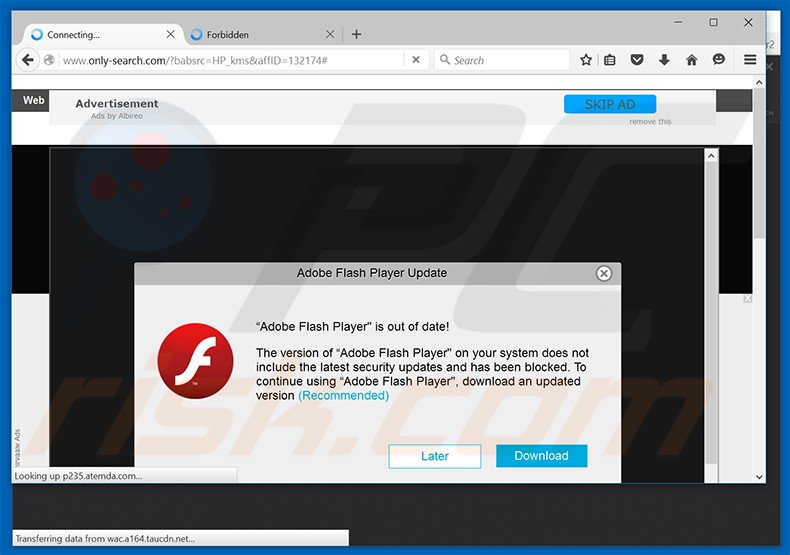Screen dimensions: 790x555
Task: Click the Transferring data from wac.a164.taucdn.net status
Action: click(x=105, y=539)
